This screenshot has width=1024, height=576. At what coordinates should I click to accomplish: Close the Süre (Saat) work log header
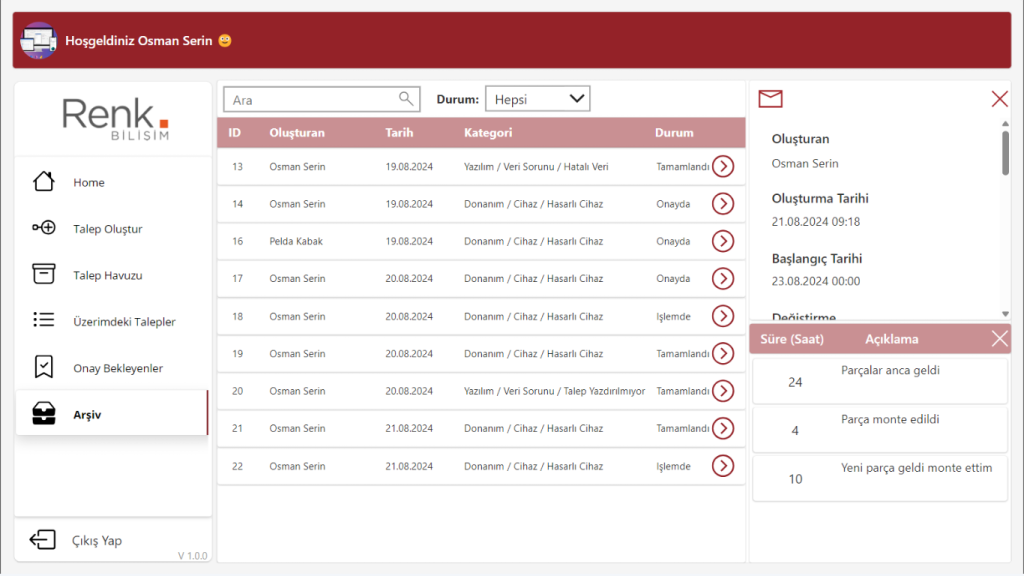(999, 338)
